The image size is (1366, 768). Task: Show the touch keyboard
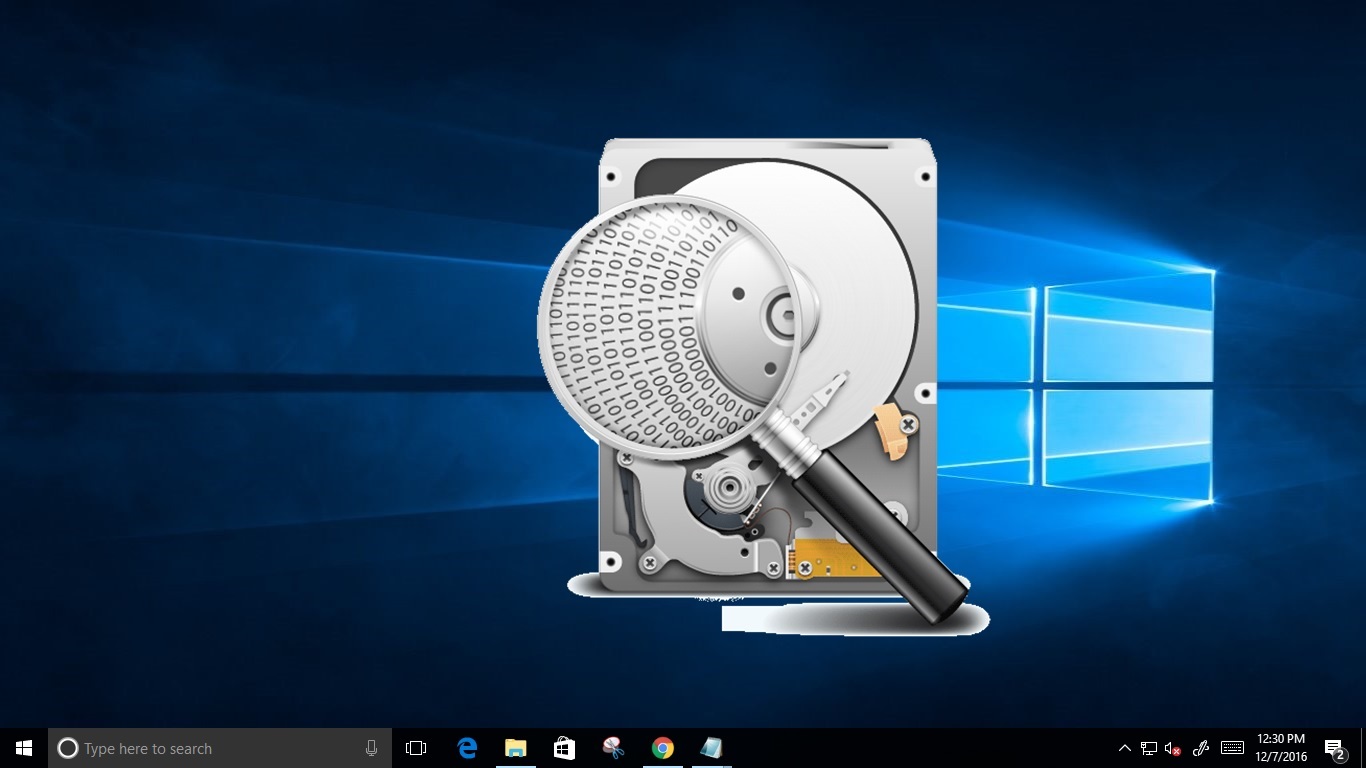click(x=1233, y=748)
